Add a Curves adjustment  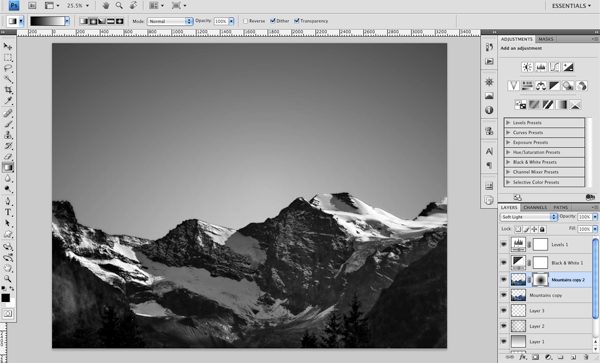[x=554, y=67]
